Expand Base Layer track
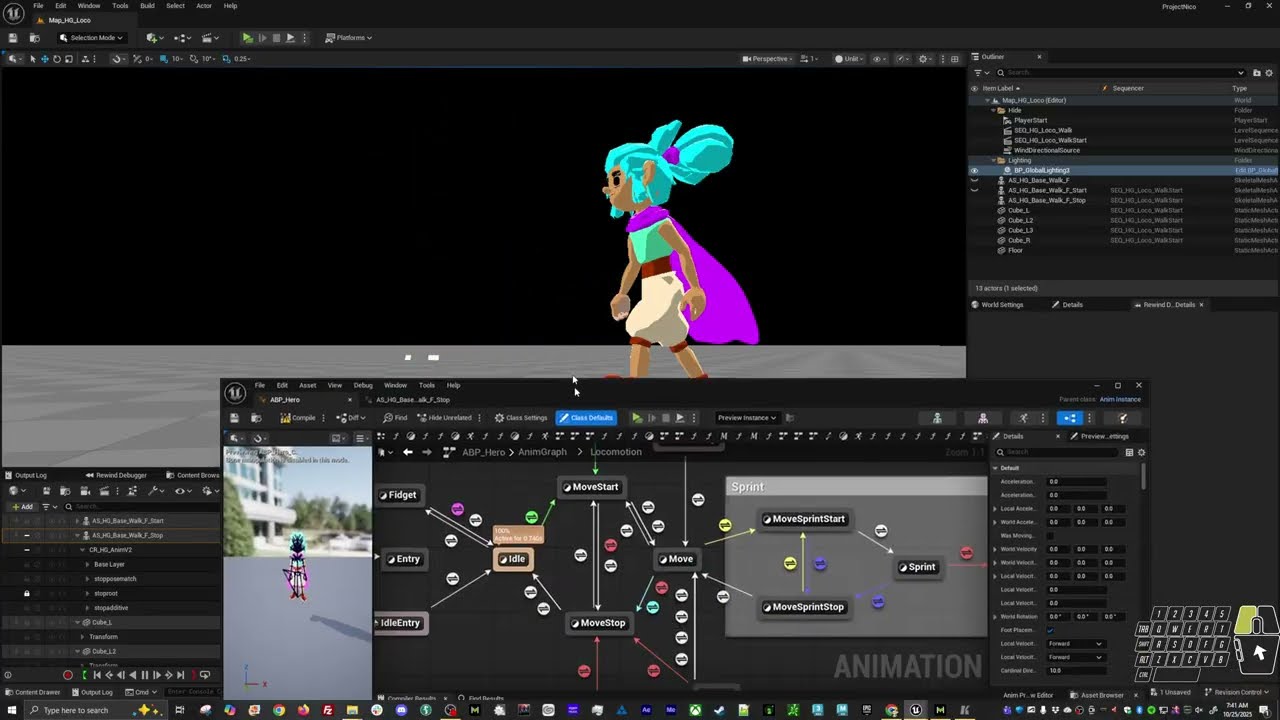The image size is (1280, 720). coord(87,564)
